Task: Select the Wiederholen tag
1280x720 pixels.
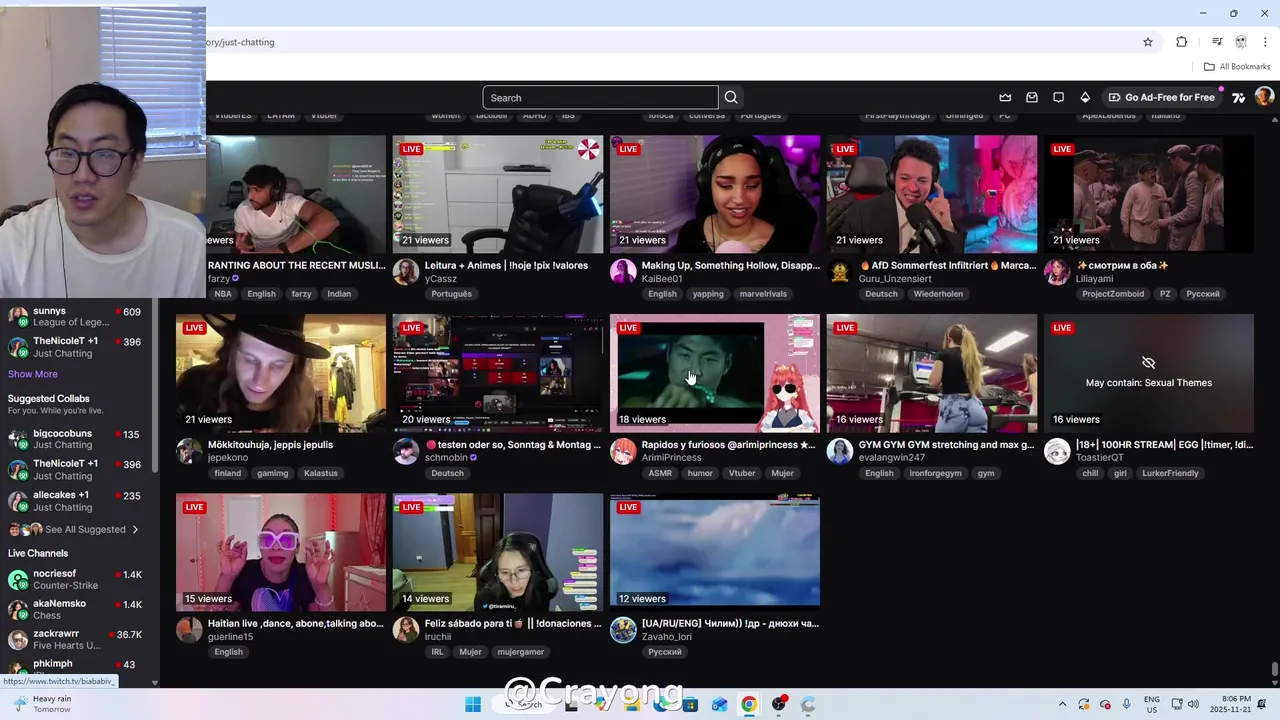Action: pyautogui.click(x=938, y=294)
